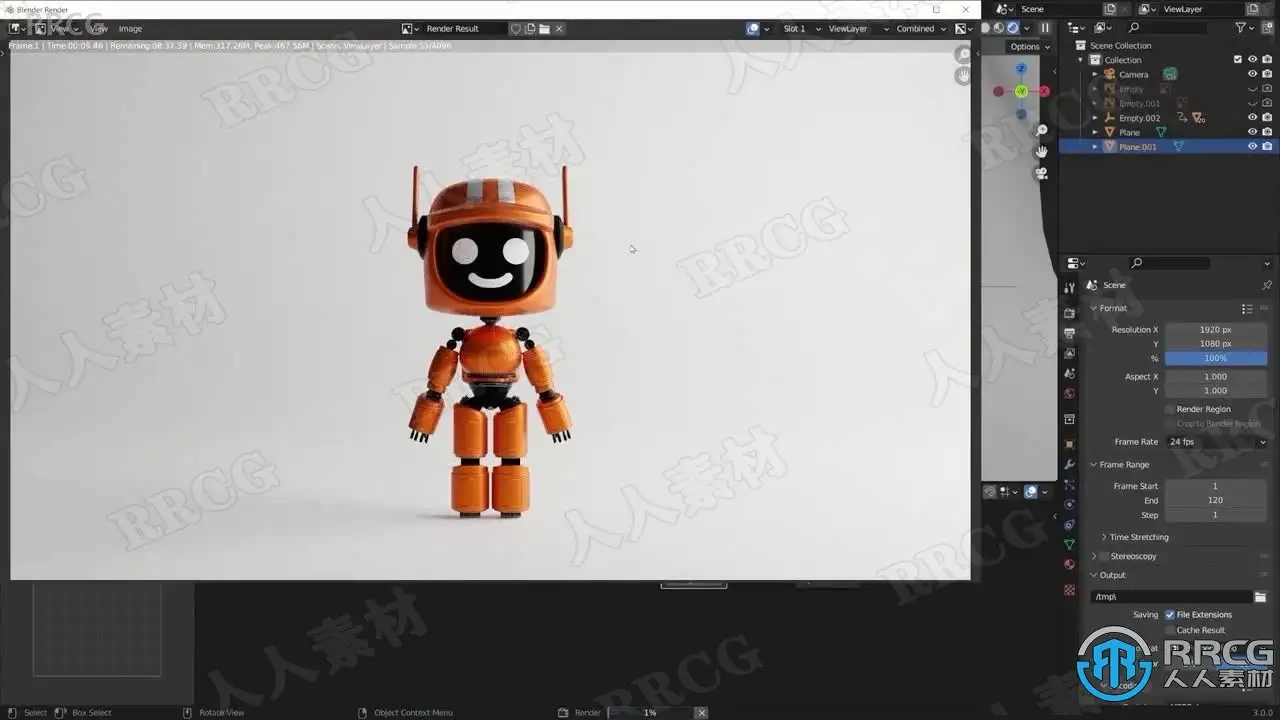Open the Slot 1 dropdown

(x=801, y=29)
